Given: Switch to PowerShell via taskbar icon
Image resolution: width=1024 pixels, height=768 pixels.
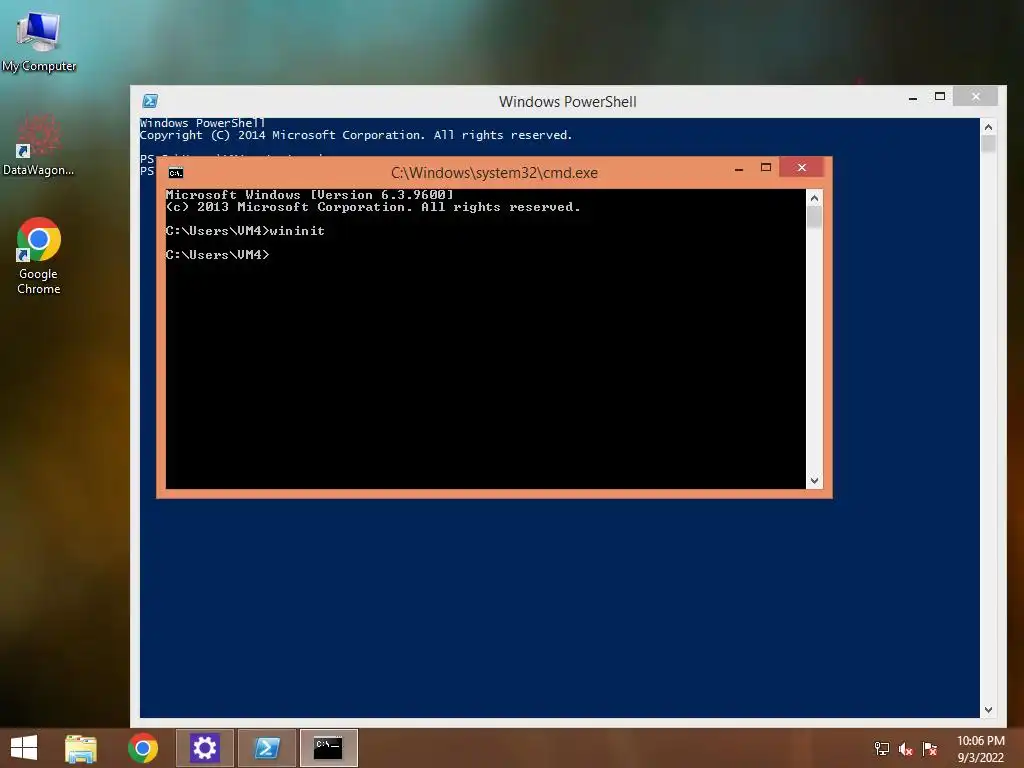Looking at the screenshot, I should (267, 748).
